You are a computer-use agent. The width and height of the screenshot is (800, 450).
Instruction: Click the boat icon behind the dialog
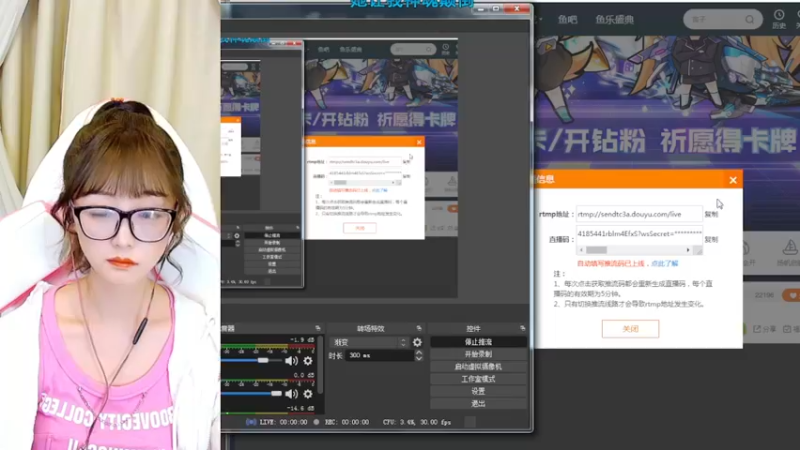pyautogui.click(x=790, y=247)
